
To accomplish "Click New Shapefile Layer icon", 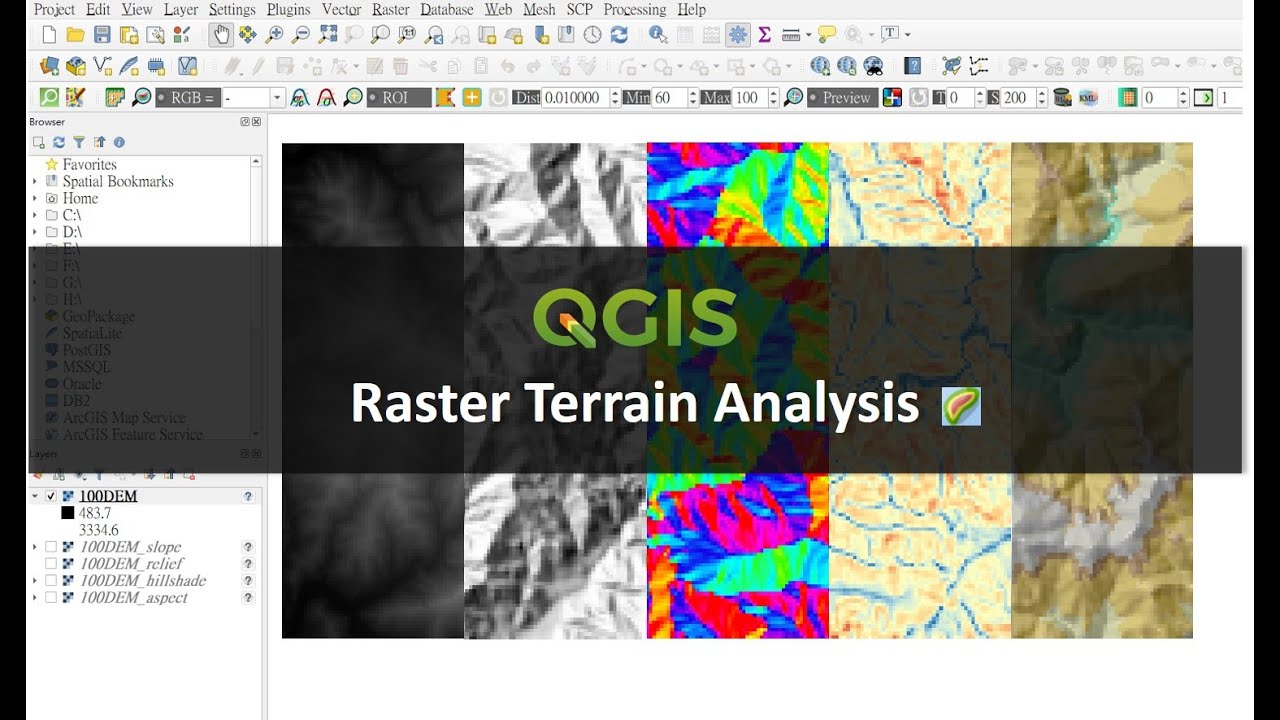I will click(102, 66).
